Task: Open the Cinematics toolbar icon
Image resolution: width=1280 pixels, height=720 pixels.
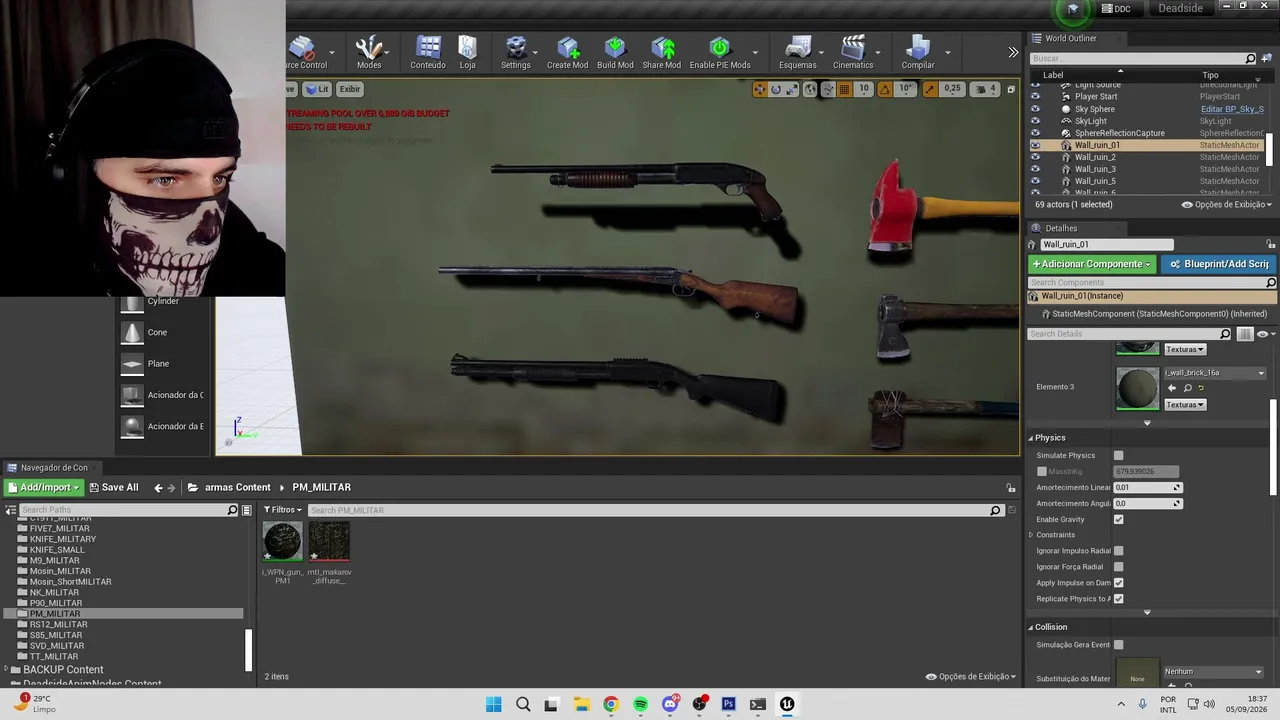Action: pos(853,52)
